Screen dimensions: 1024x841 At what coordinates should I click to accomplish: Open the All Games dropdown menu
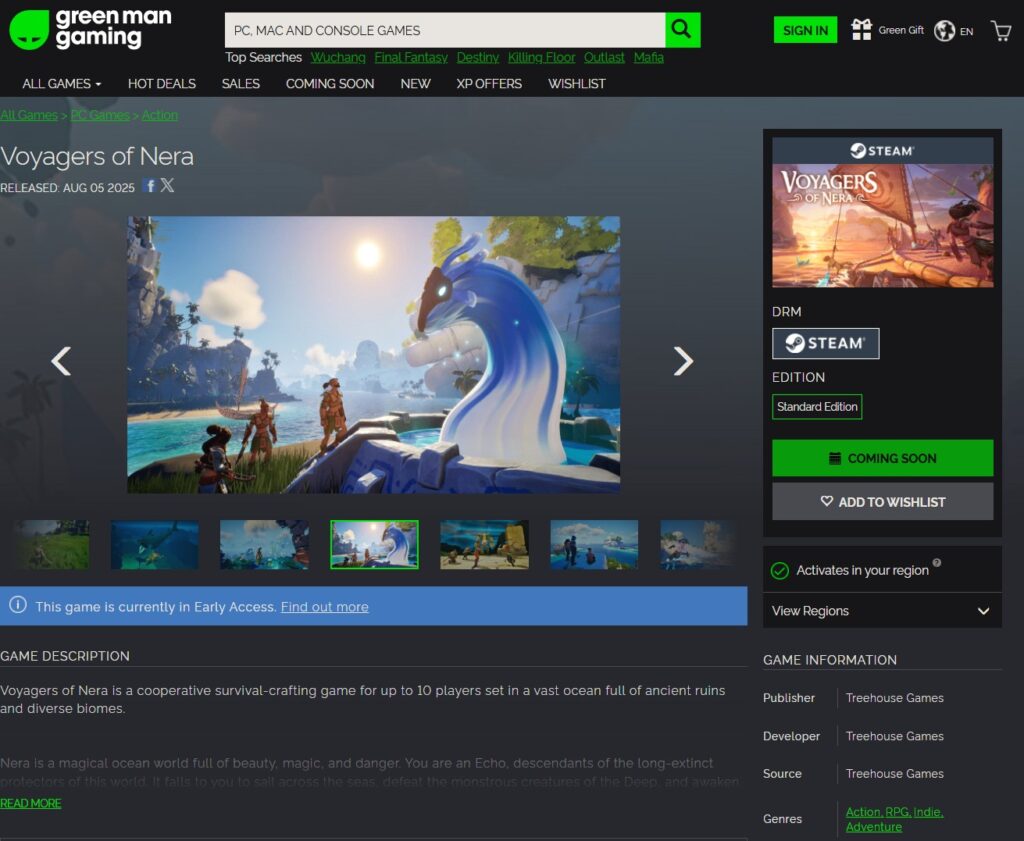[62, 84]
